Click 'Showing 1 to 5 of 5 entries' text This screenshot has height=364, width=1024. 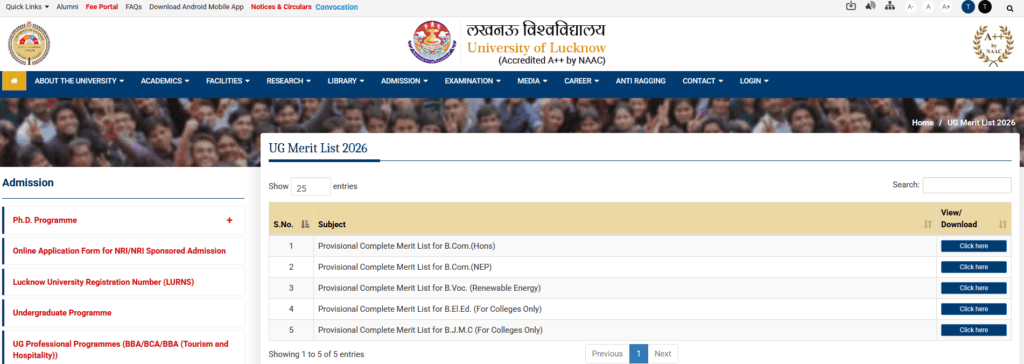coord(317,354)
